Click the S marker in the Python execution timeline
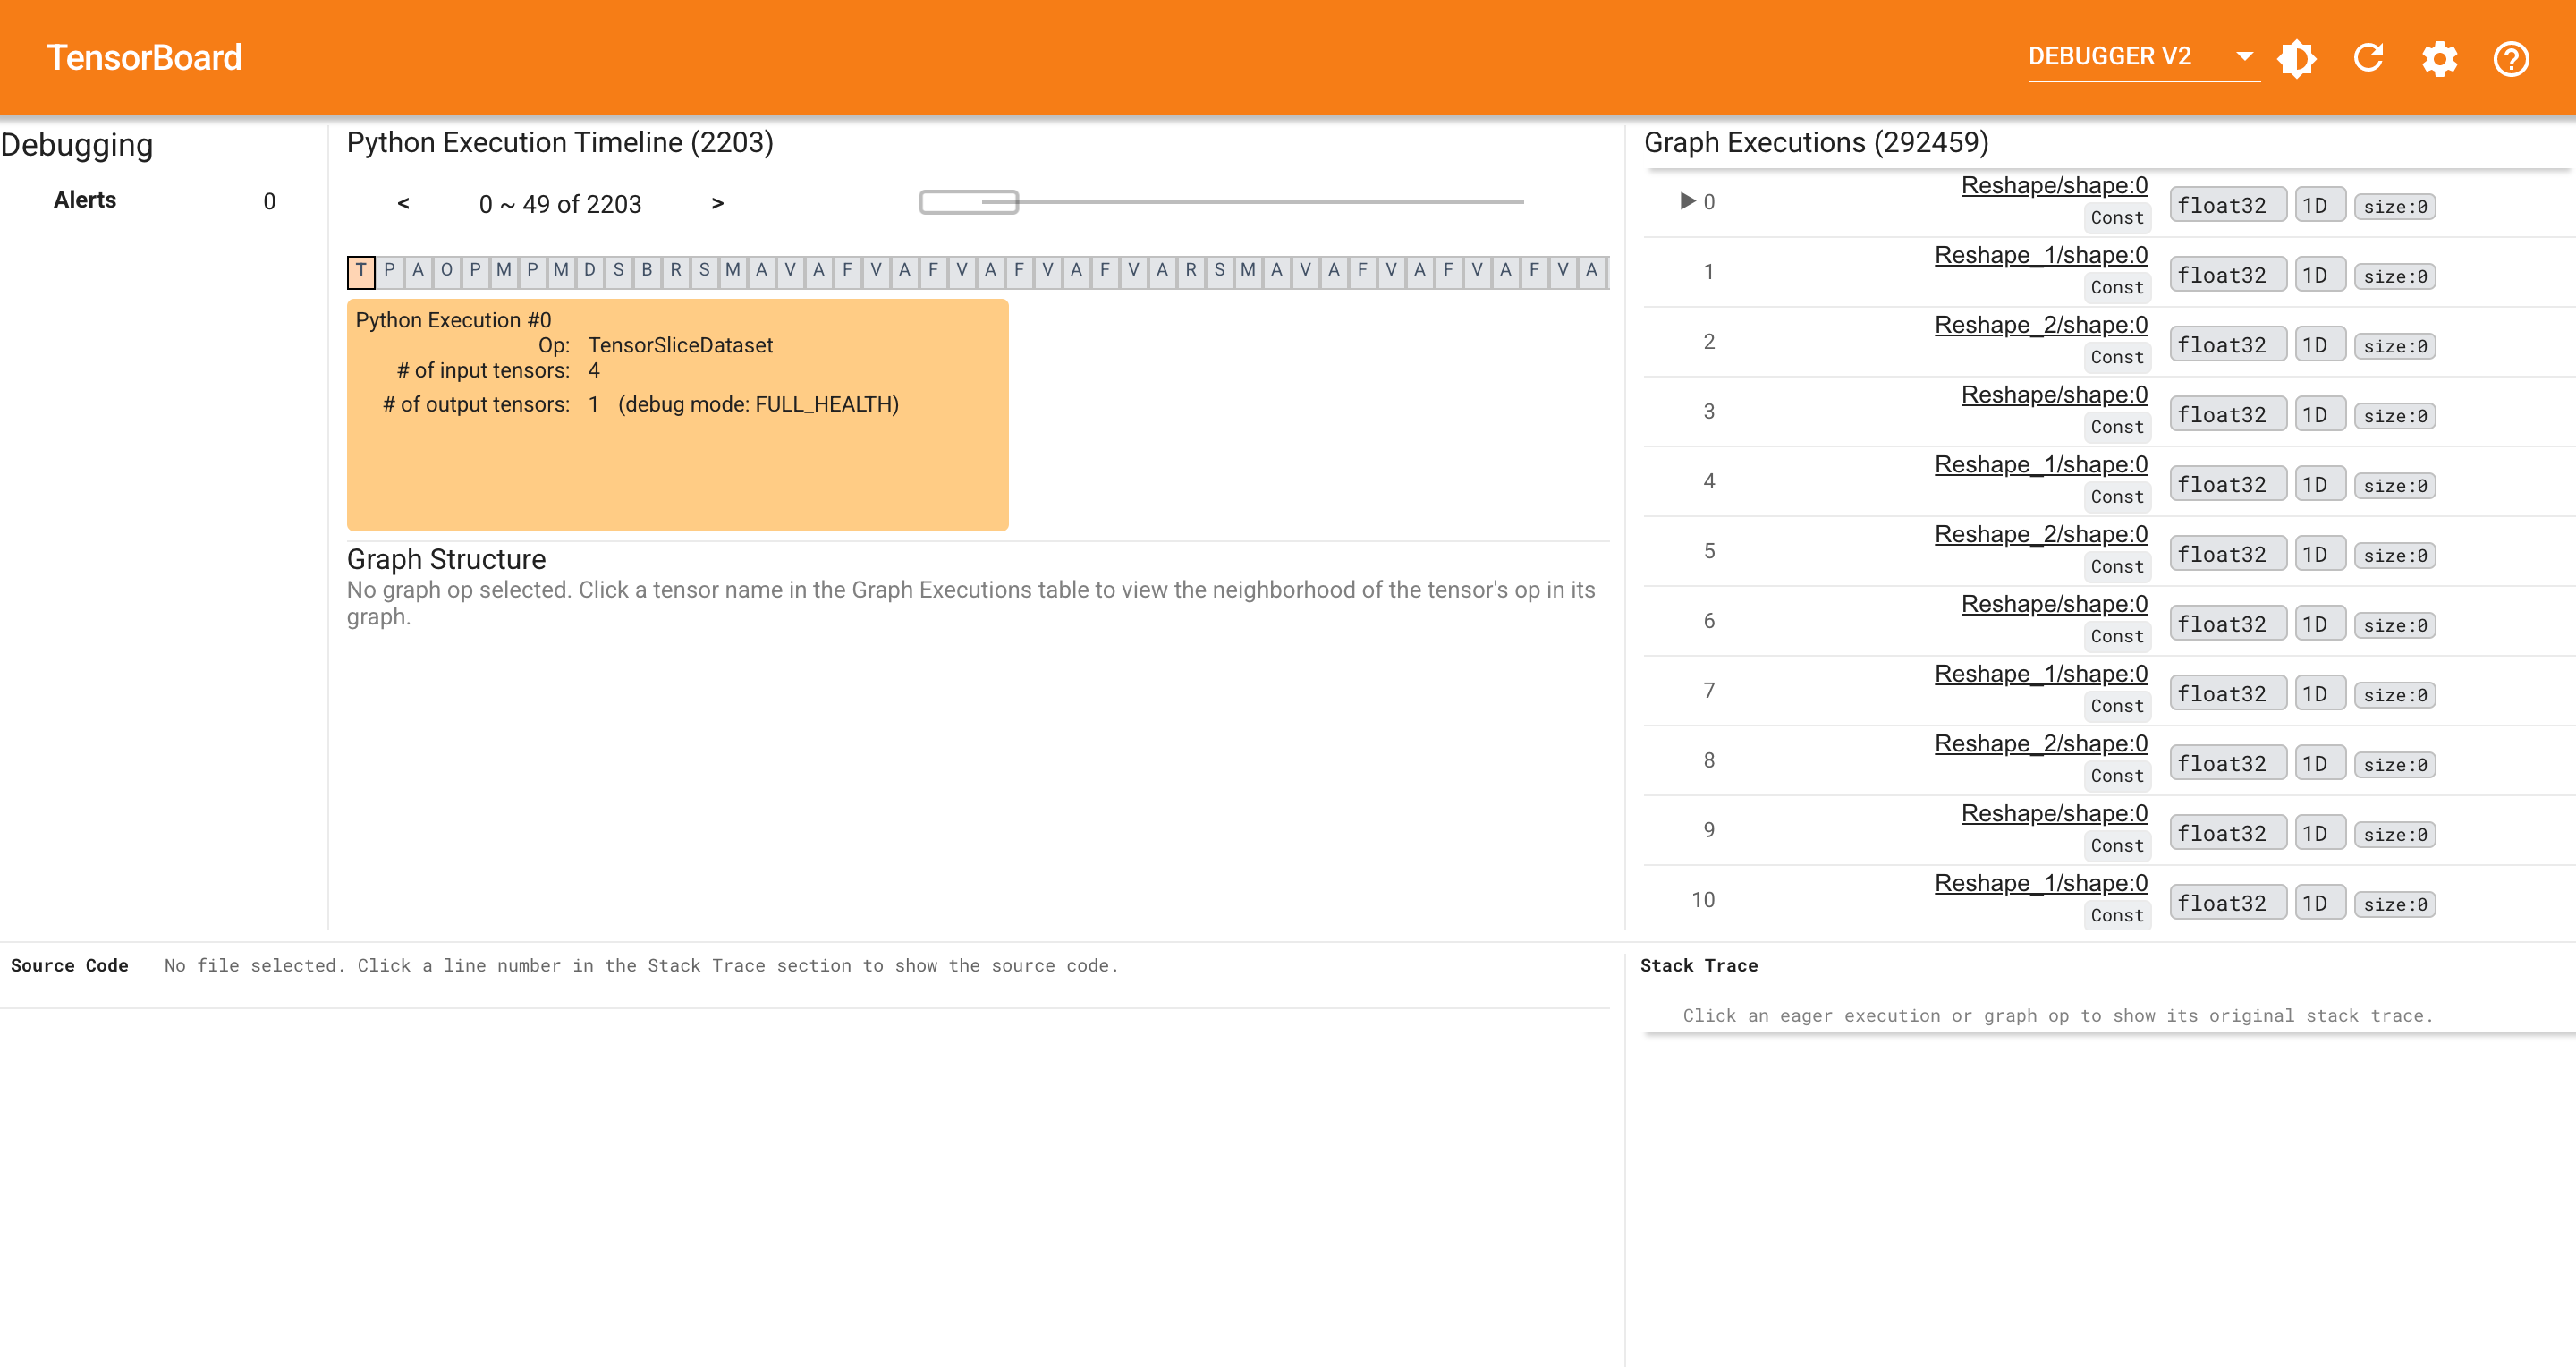The image size is (2576, 1367). [619, 270]
